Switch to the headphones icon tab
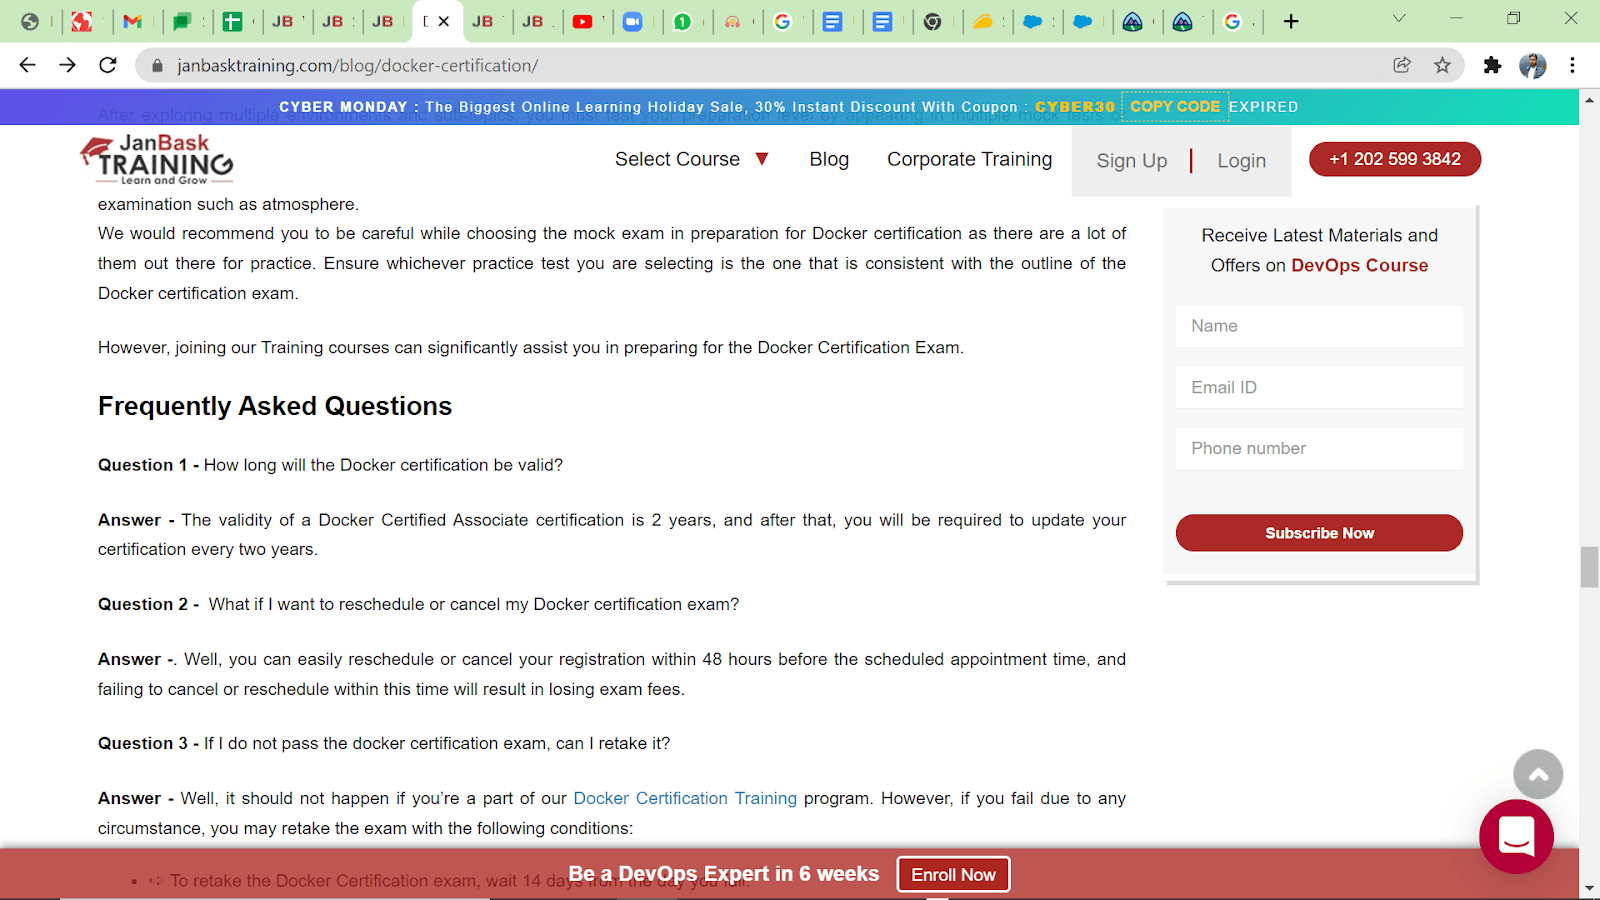1600x900 pixels. coord(732,21)
